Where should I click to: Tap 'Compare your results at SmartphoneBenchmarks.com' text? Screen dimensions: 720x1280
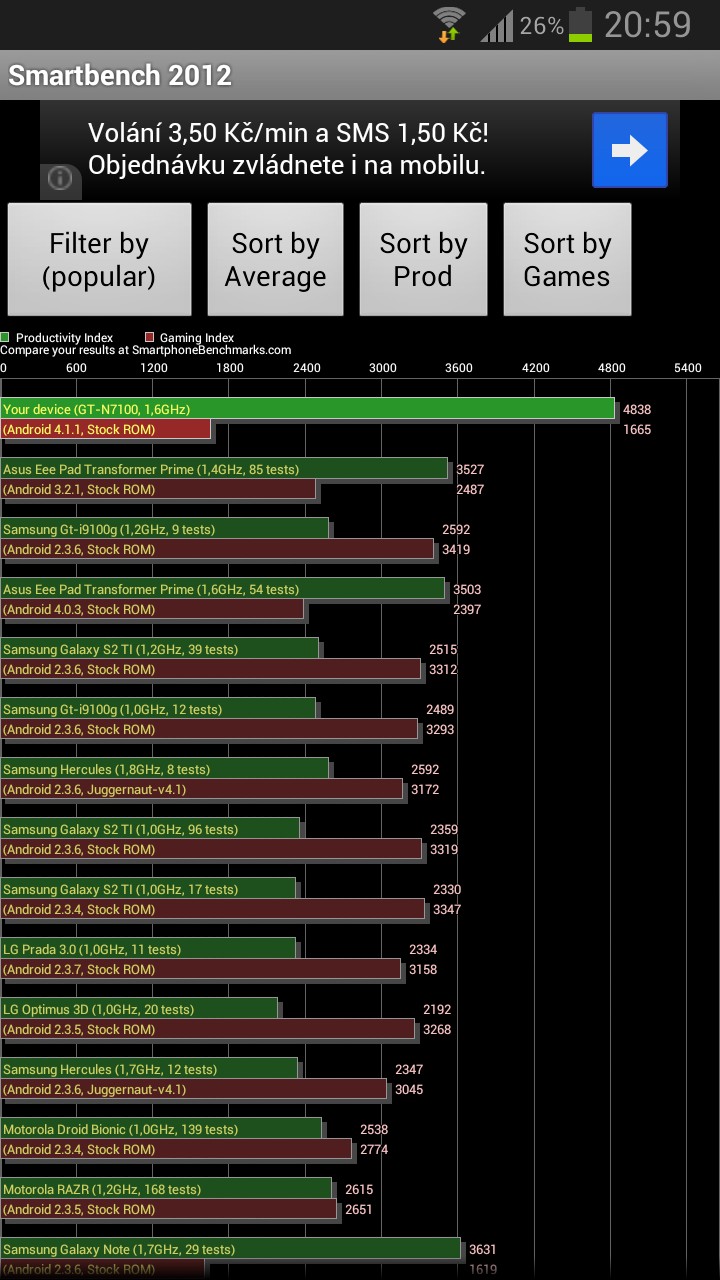coord(146,350)
